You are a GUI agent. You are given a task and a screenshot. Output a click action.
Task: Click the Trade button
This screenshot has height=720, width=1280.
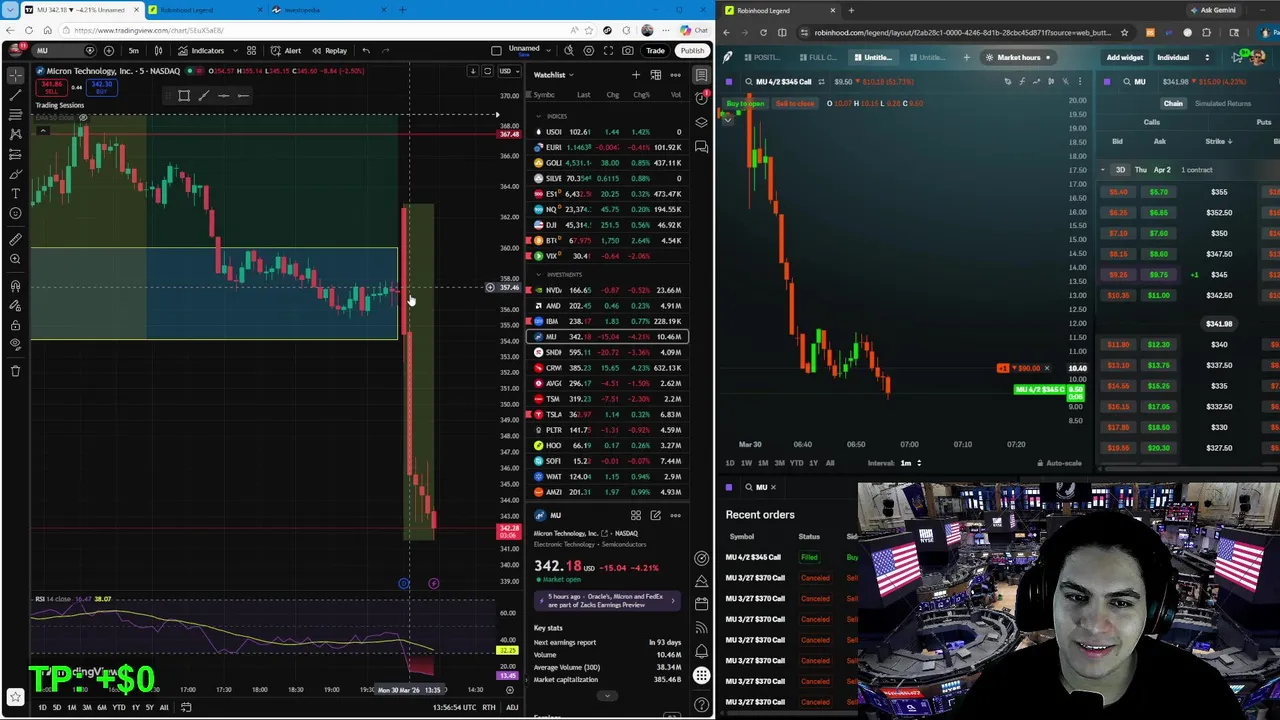pos(655,51)
